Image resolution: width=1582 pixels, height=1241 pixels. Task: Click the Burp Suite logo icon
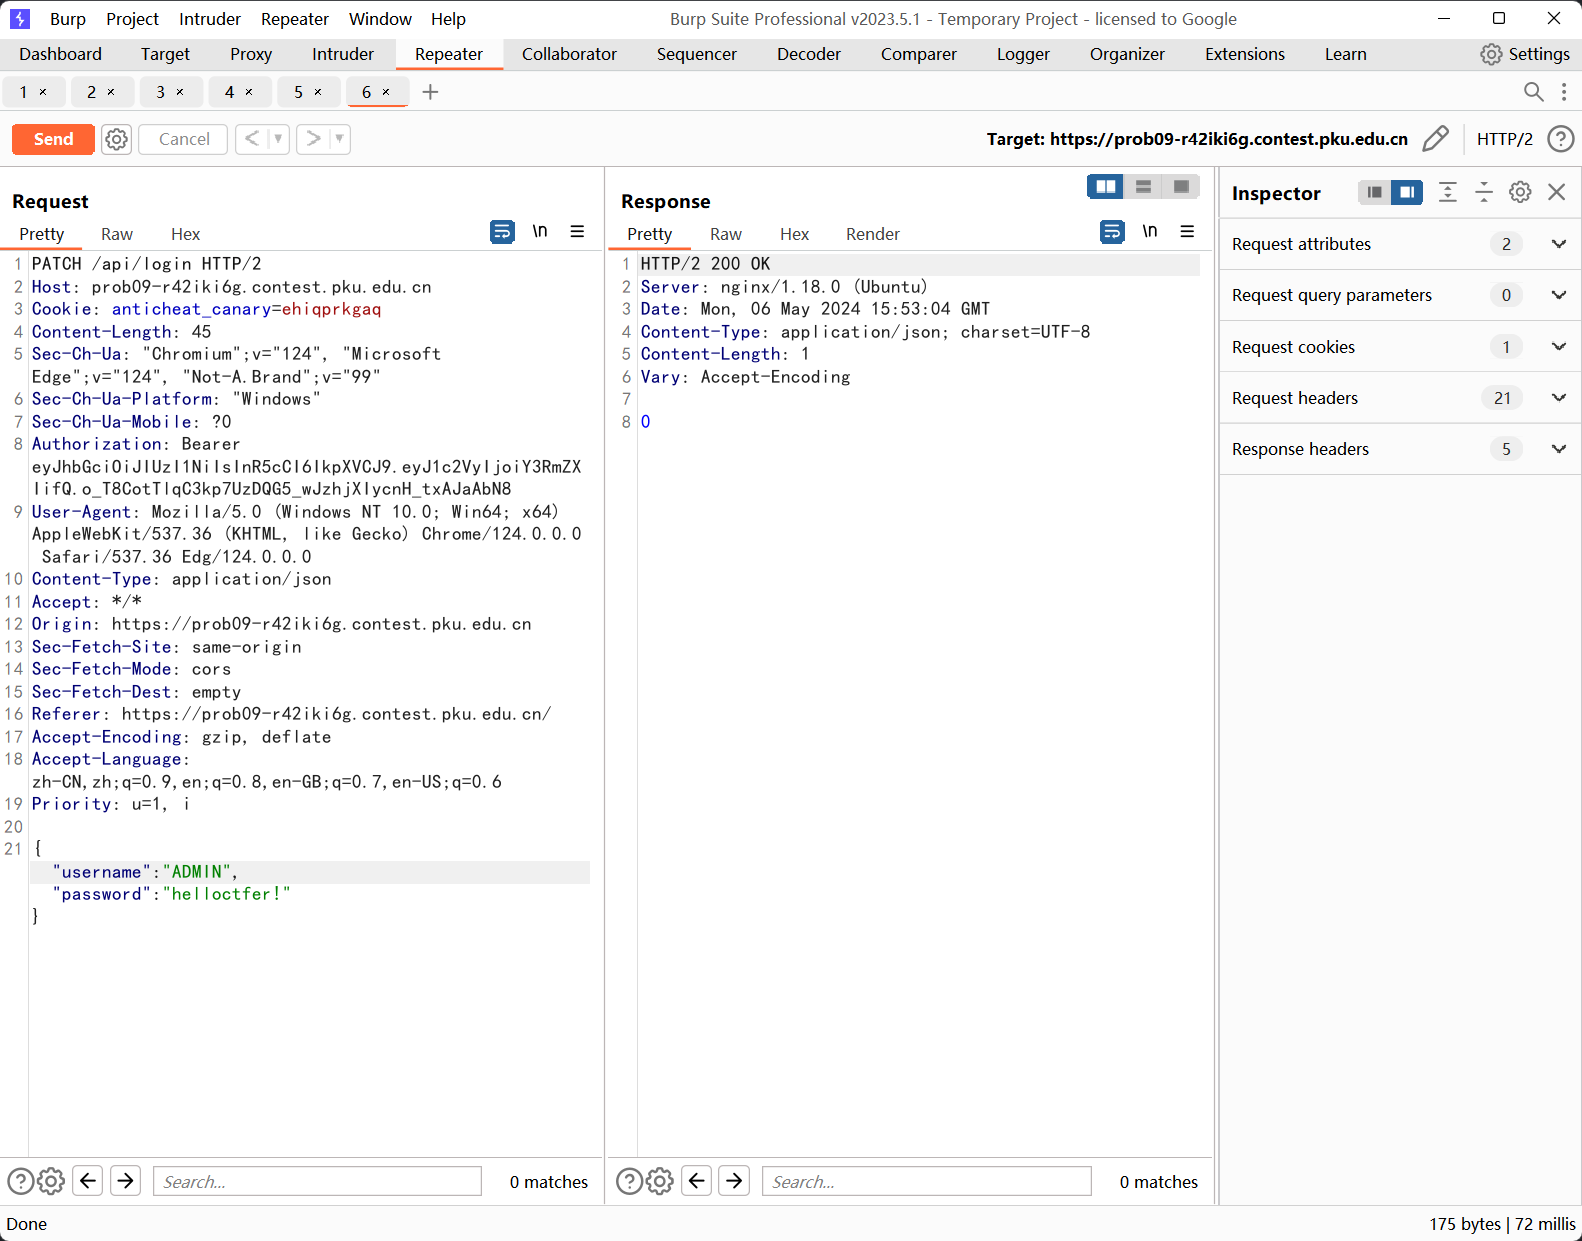pos(19,18)
